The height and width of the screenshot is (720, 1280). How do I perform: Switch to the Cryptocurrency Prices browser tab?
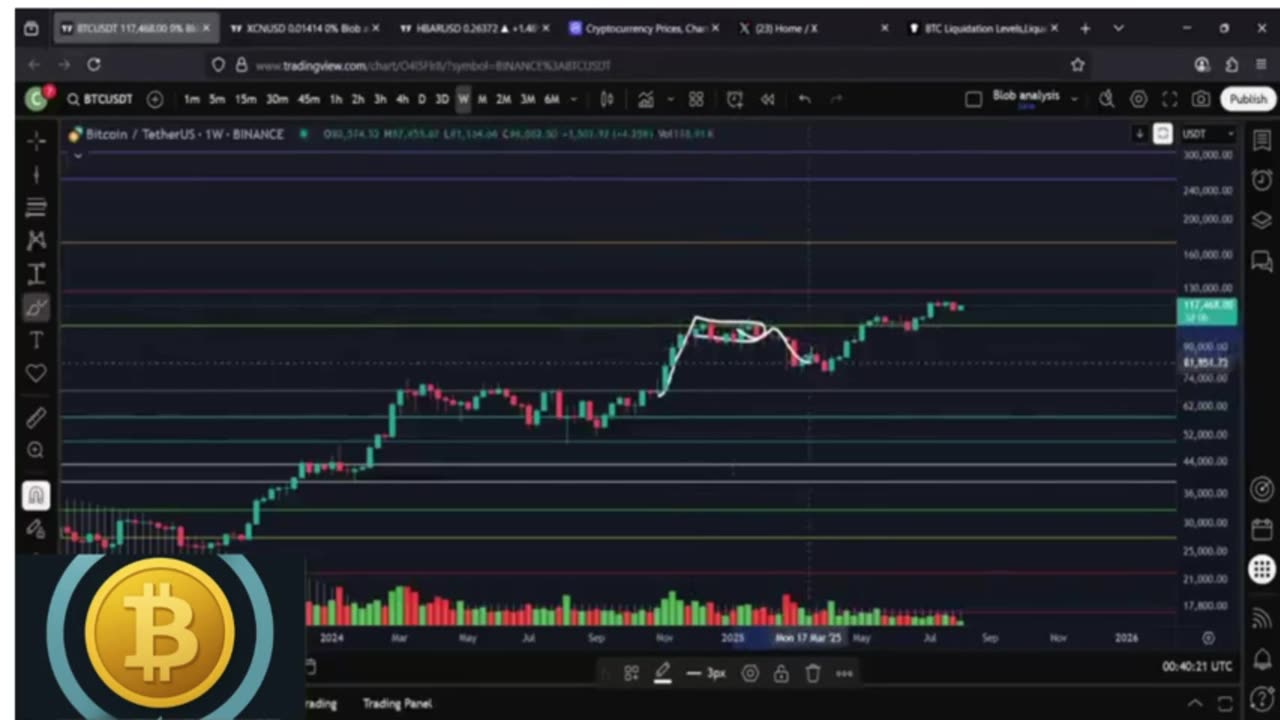click(x=644, y=29)
